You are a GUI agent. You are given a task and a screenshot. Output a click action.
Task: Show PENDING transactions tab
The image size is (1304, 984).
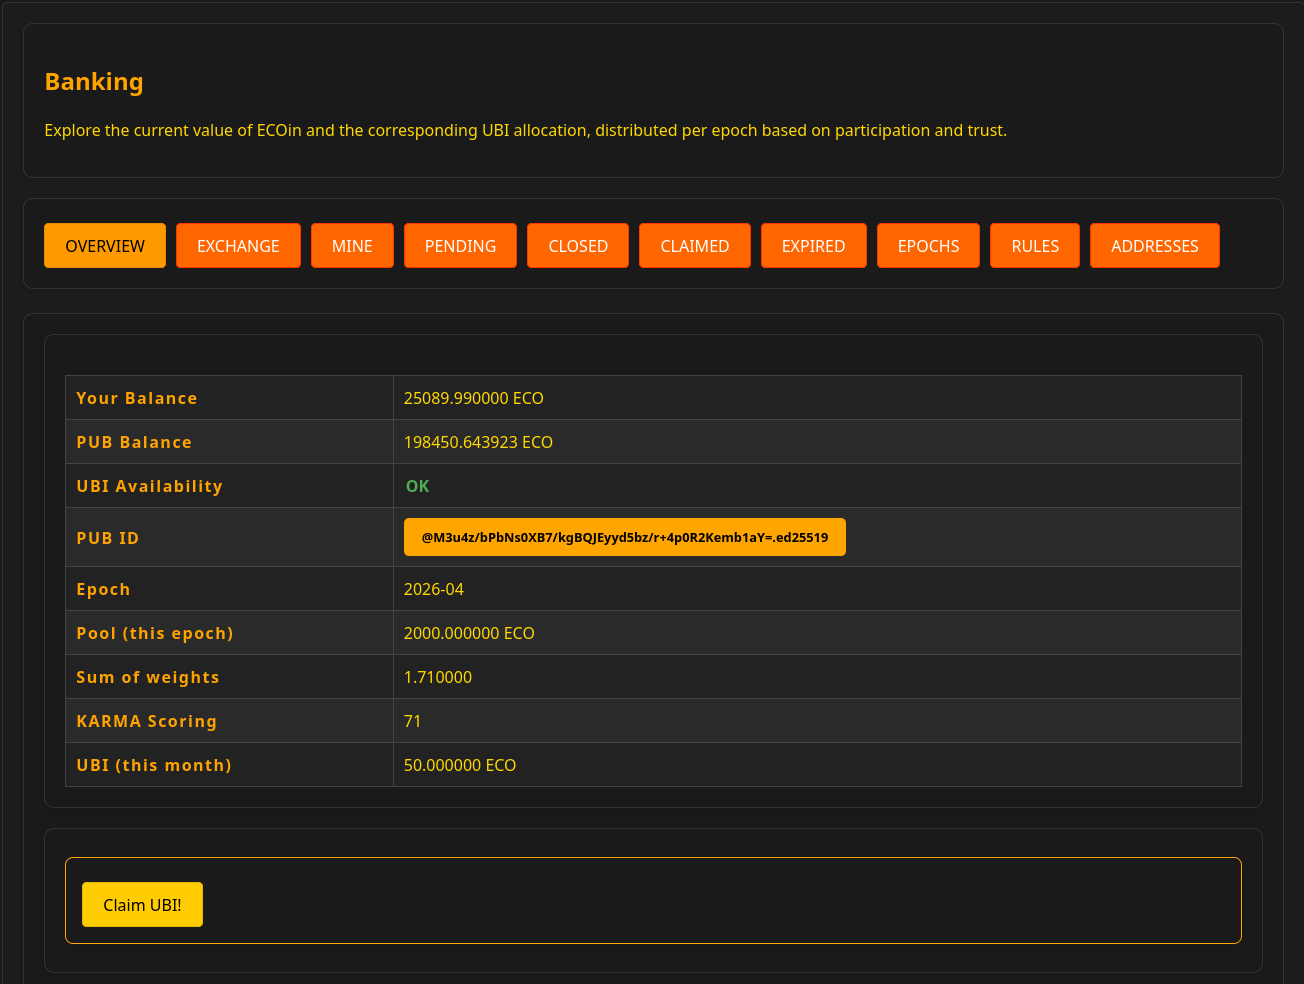pos(460,246)
